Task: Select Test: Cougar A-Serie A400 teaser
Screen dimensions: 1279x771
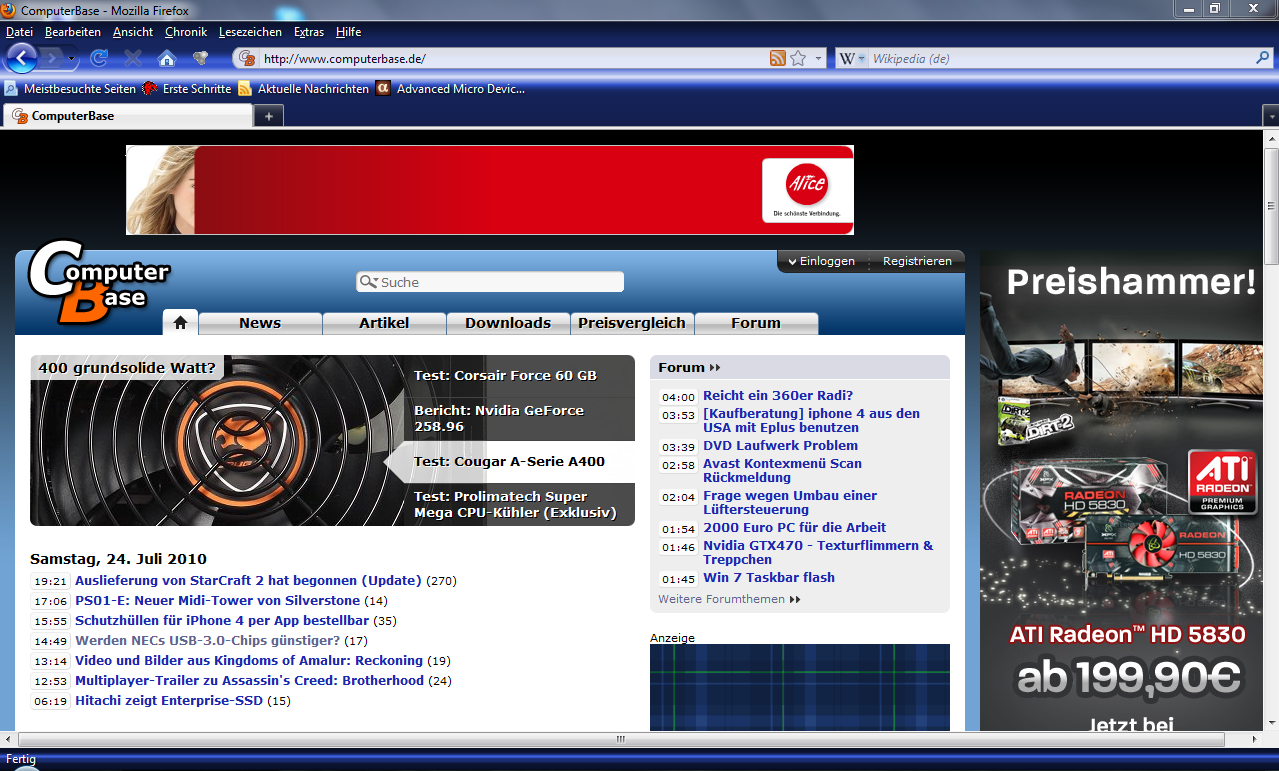Action: pos(509,462)
